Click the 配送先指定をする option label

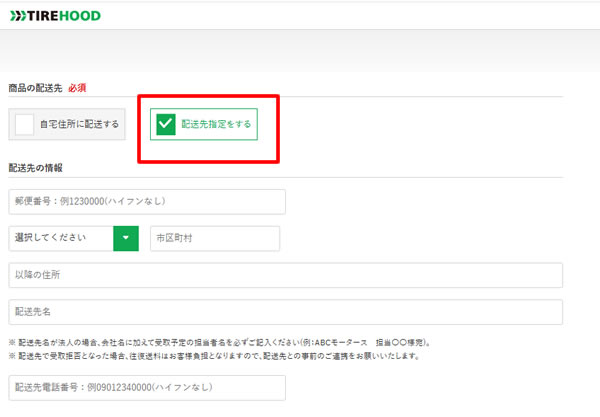coord(216,125)
